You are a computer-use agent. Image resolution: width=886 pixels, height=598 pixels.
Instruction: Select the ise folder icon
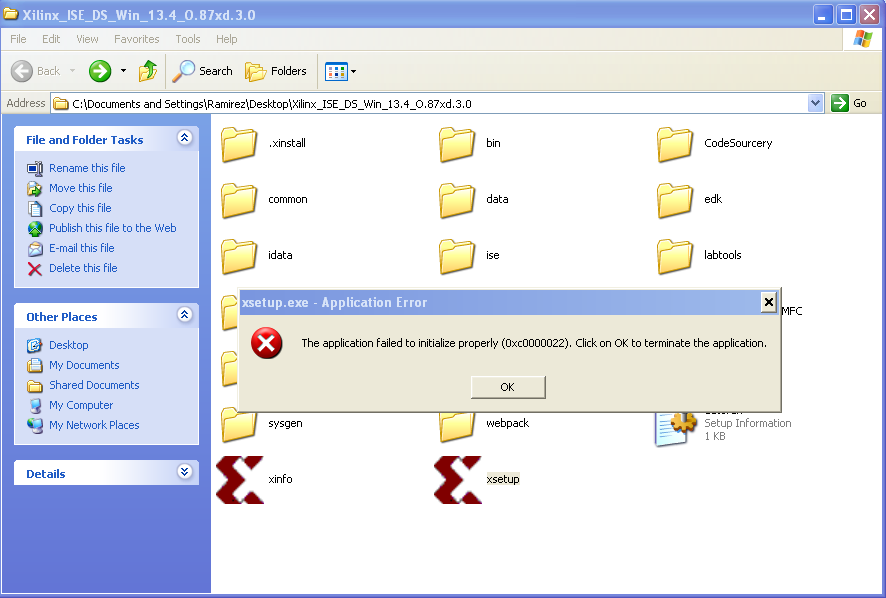click(x=457, y=256)
